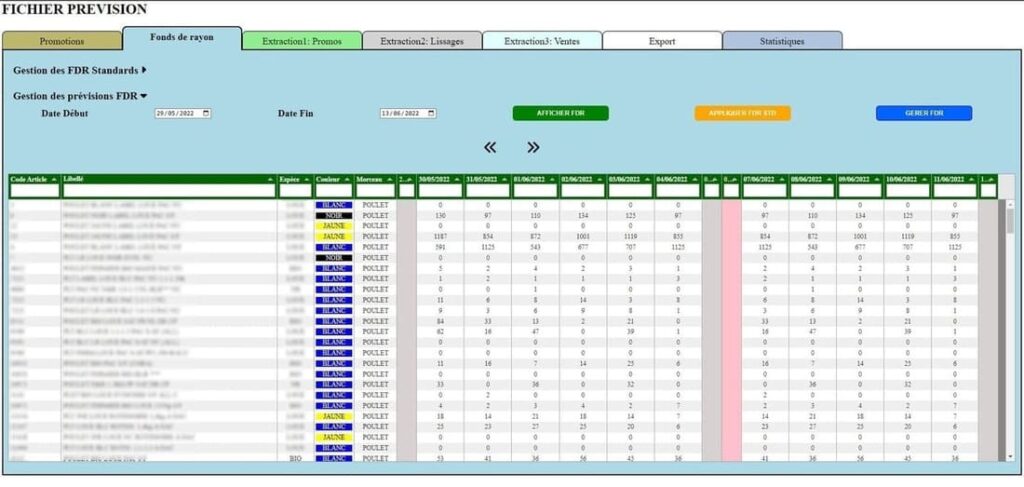This screenshot has width=1024, height=487.
Task: Click JAUNE swatch in row with 1187
Action: click(x=334, y=236)
